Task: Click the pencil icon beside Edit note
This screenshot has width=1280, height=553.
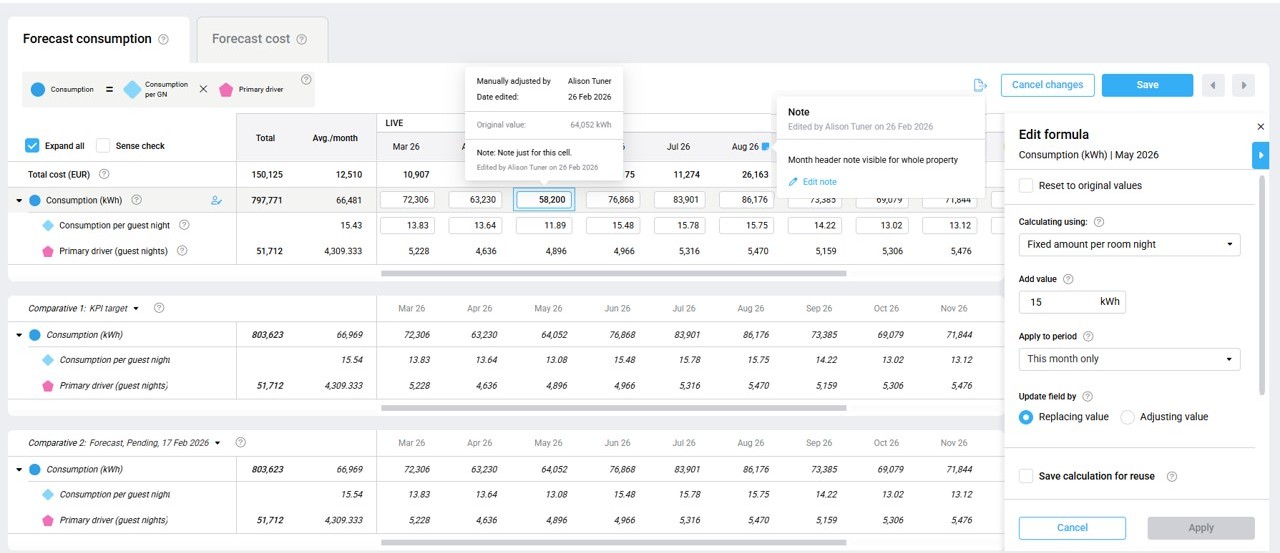Action: [x=793, y=182]
